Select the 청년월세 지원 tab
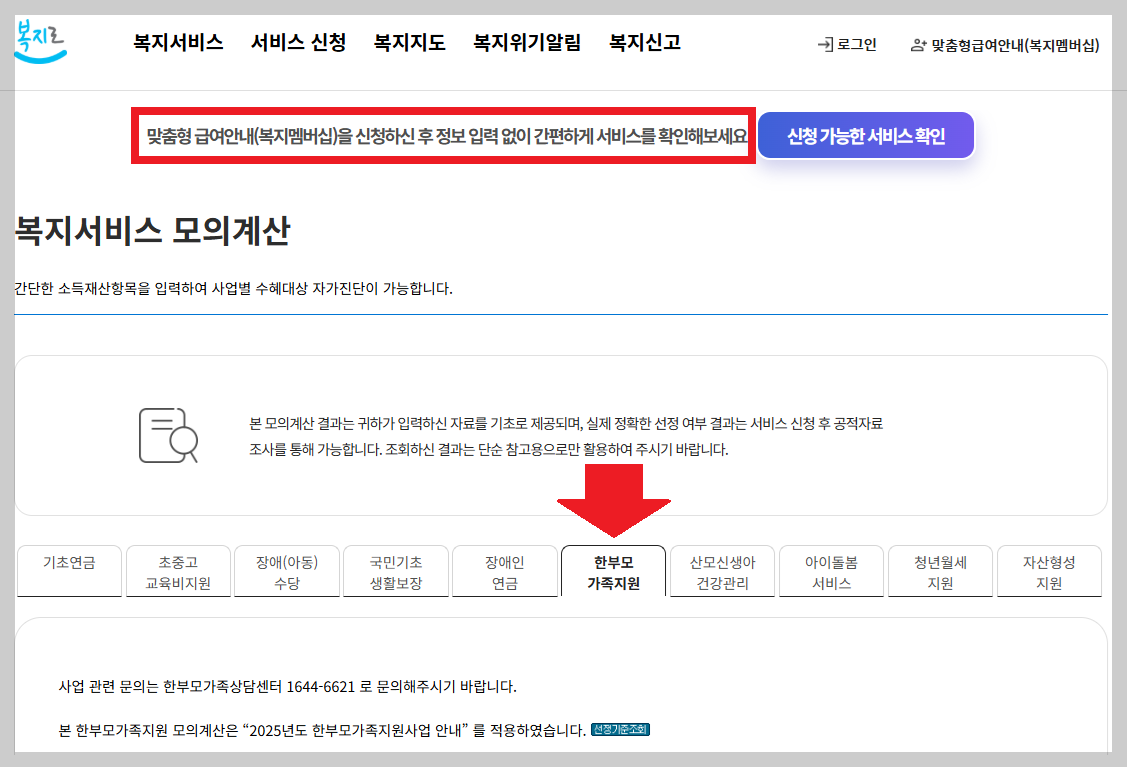This screenshot has height=767, width=1127. 940,571
